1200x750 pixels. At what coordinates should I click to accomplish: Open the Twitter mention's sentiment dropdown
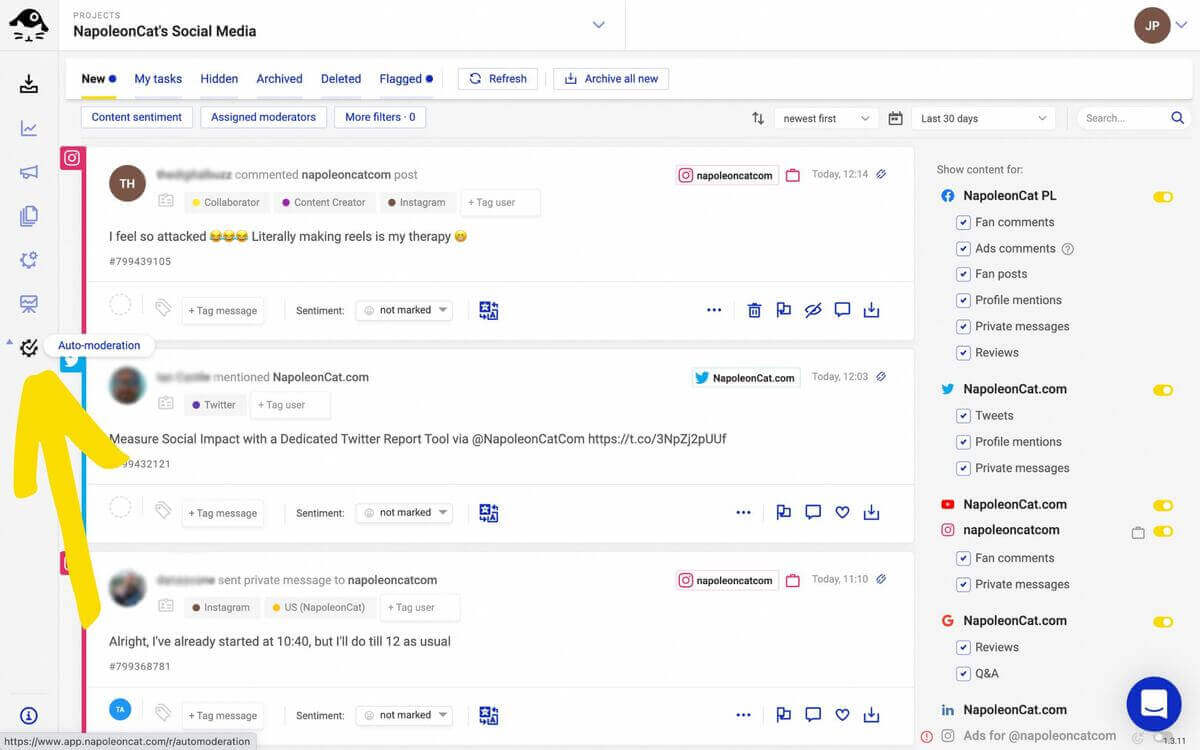pos(405,512)
